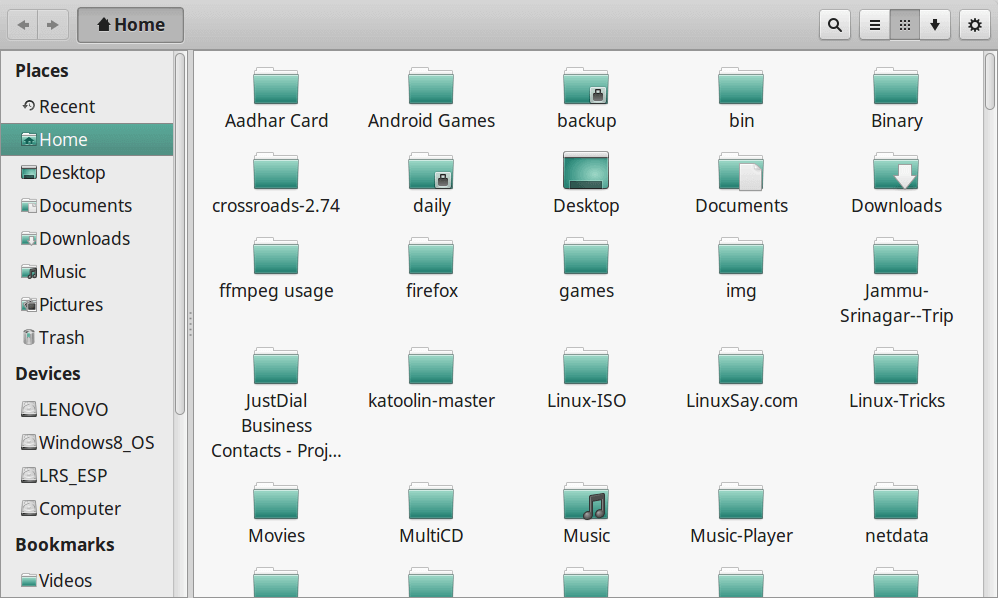
Task: Select the netdata folder
Action: 896,514
